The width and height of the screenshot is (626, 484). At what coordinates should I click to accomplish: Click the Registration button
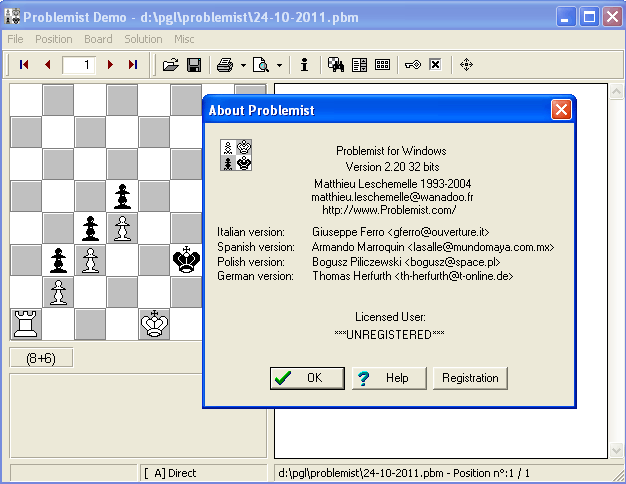470,378
